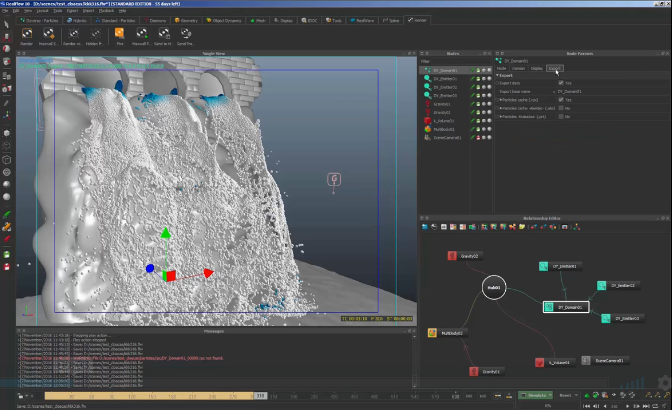Select the Hub01 circle node in graph
672x411 pixels.
tap(494, 287)
